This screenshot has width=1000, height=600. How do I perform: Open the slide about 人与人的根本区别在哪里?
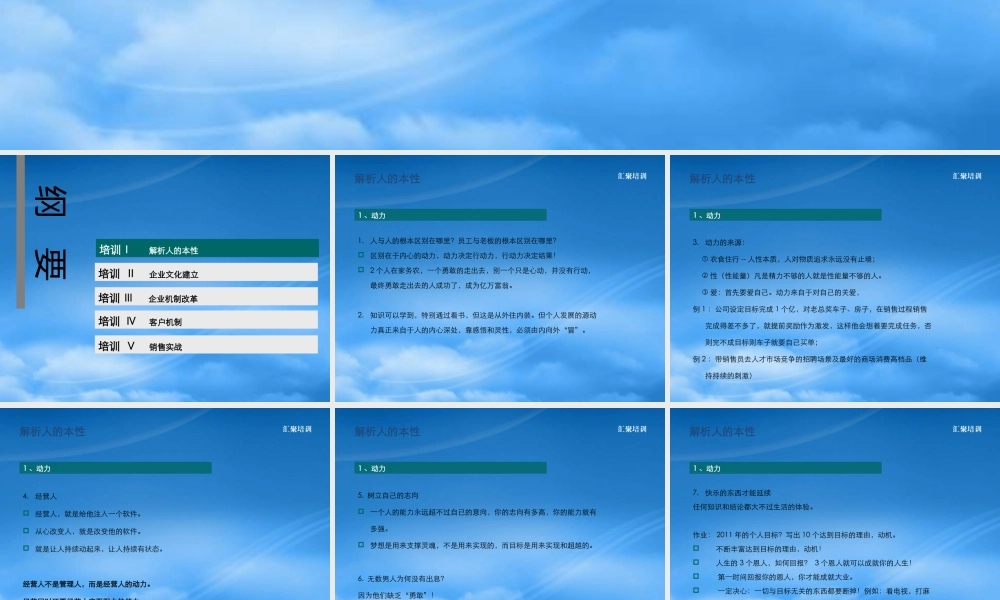(x=499, y=278)
